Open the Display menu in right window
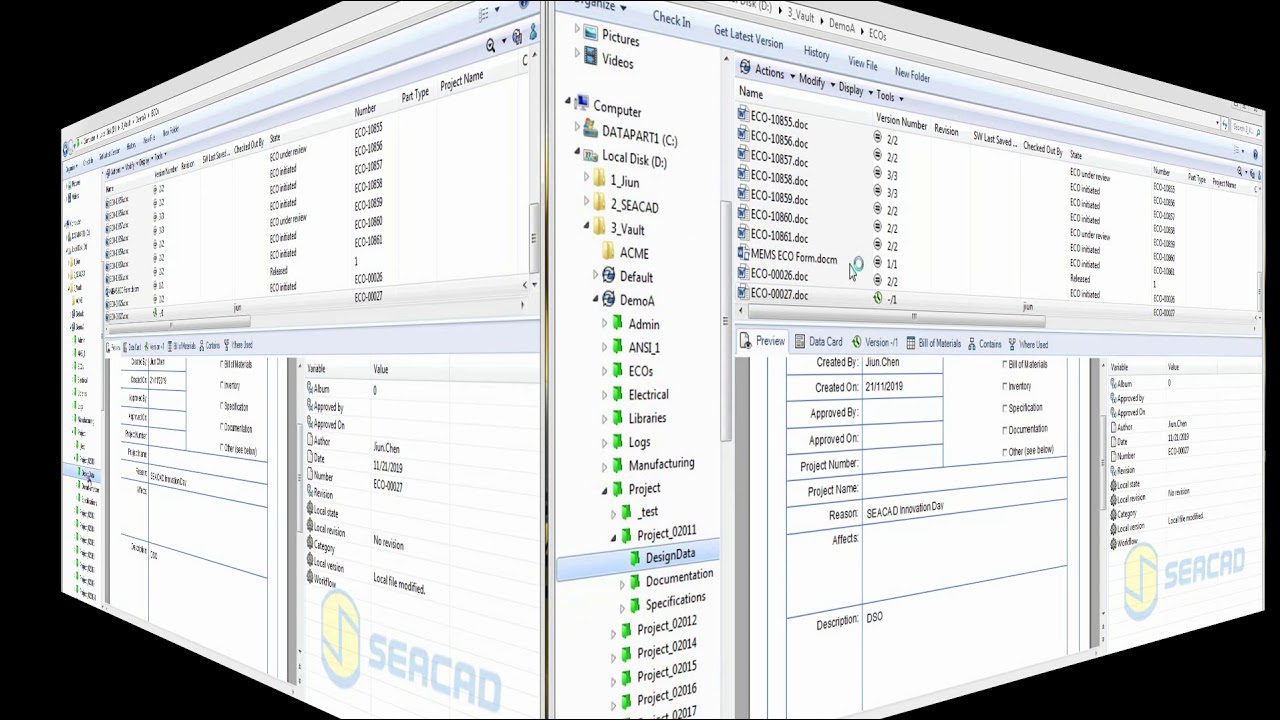The image size is (1280, 720). [x=854, y=90]
